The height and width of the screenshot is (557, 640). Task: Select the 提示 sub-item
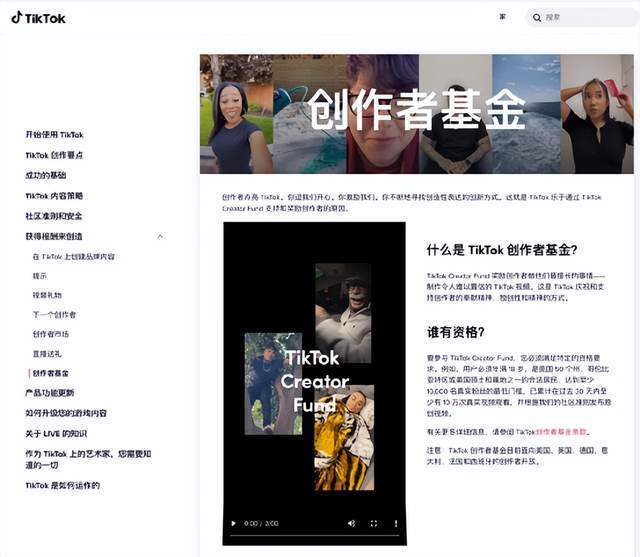(x=40, y=276)
